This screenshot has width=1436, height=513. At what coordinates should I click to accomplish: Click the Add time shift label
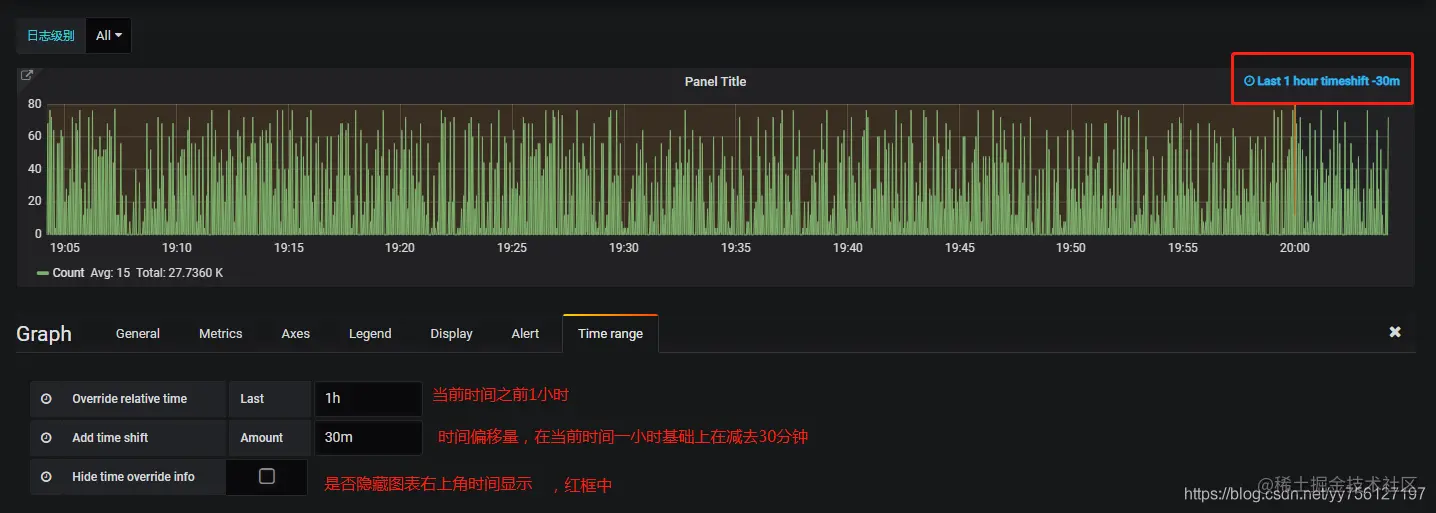click(110, 438)
